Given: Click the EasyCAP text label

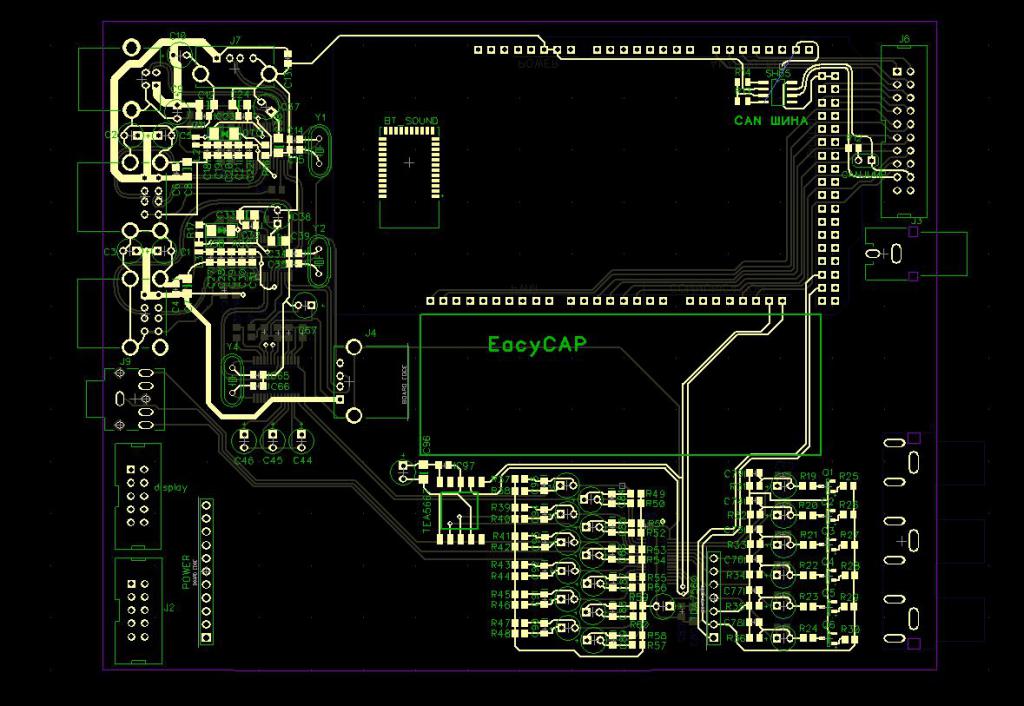Looking at the screenshot, I should (x=537, y=344).
